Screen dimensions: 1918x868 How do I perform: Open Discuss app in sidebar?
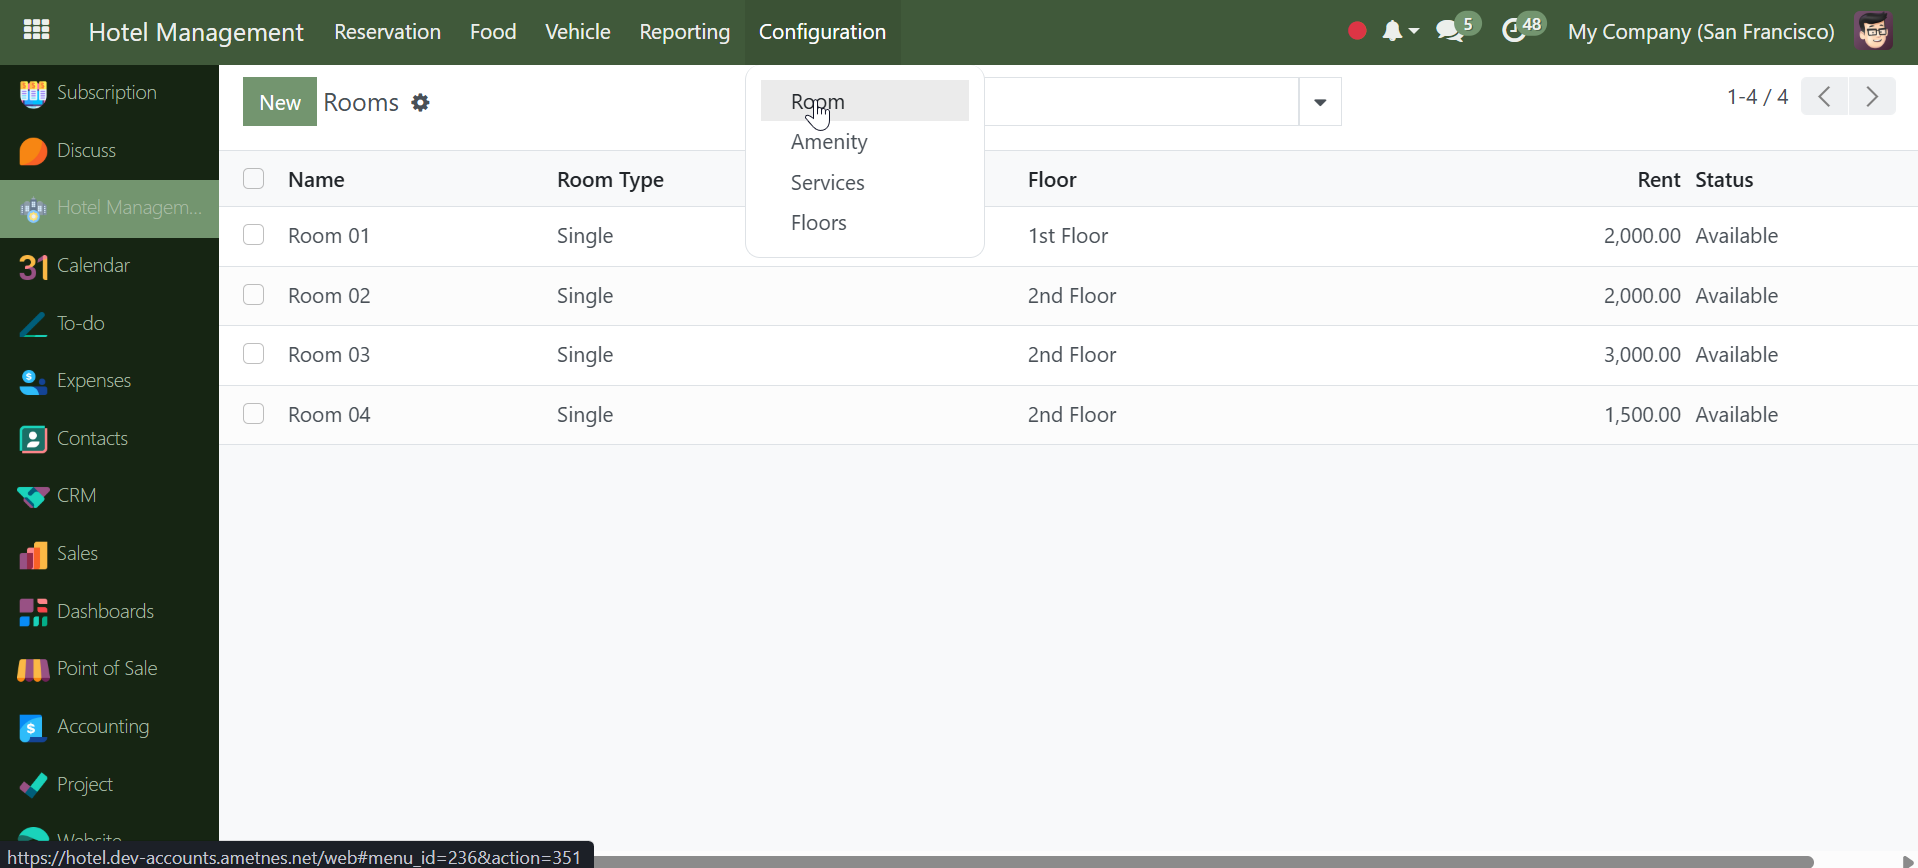point(86,151)
